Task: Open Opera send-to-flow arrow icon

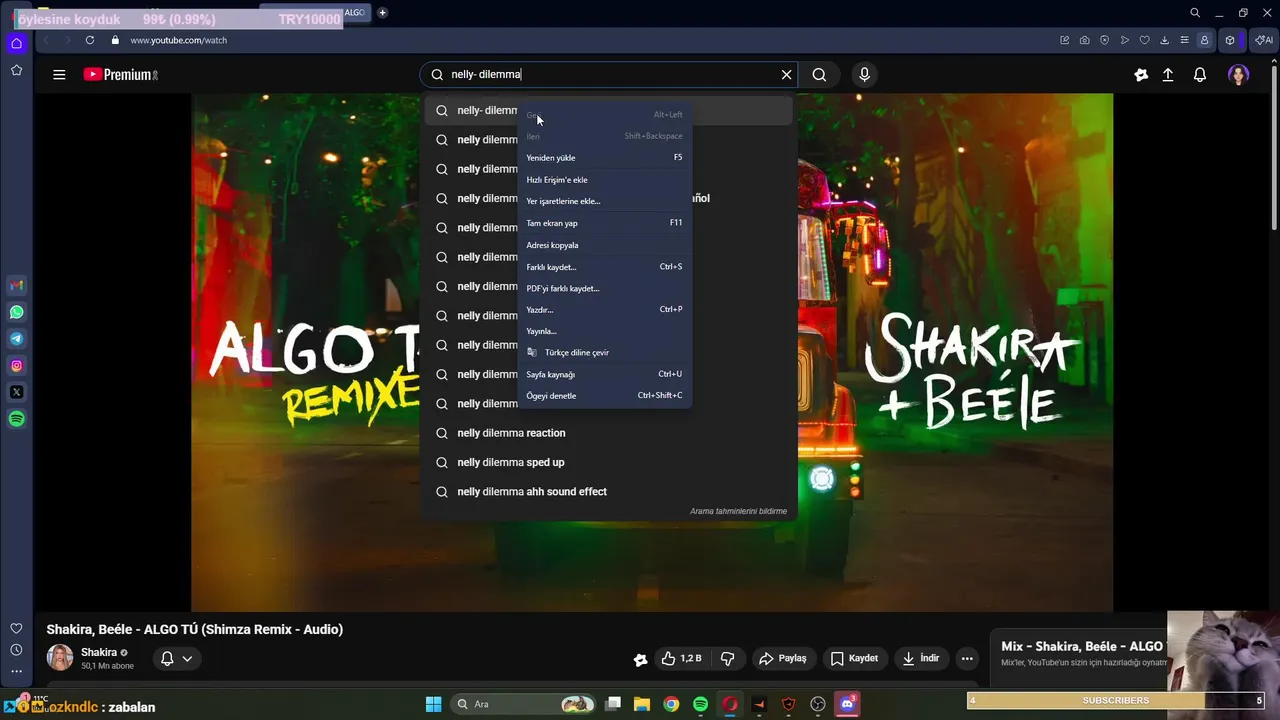Action: (1125, 40)
